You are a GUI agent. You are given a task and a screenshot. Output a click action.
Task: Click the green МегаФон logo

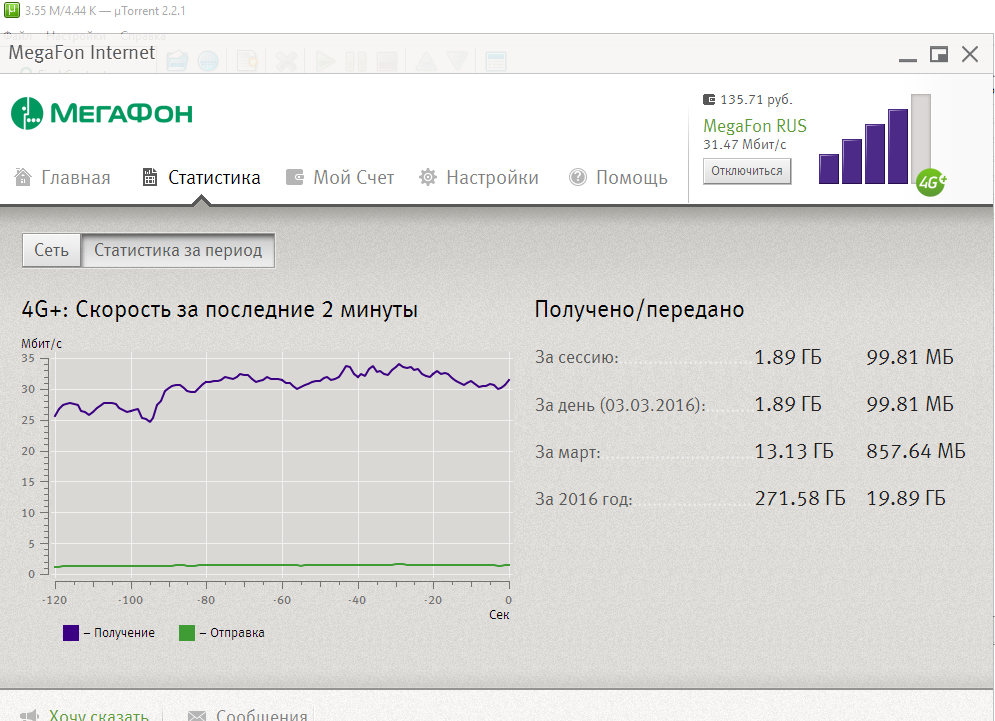(x=102, y=114)
